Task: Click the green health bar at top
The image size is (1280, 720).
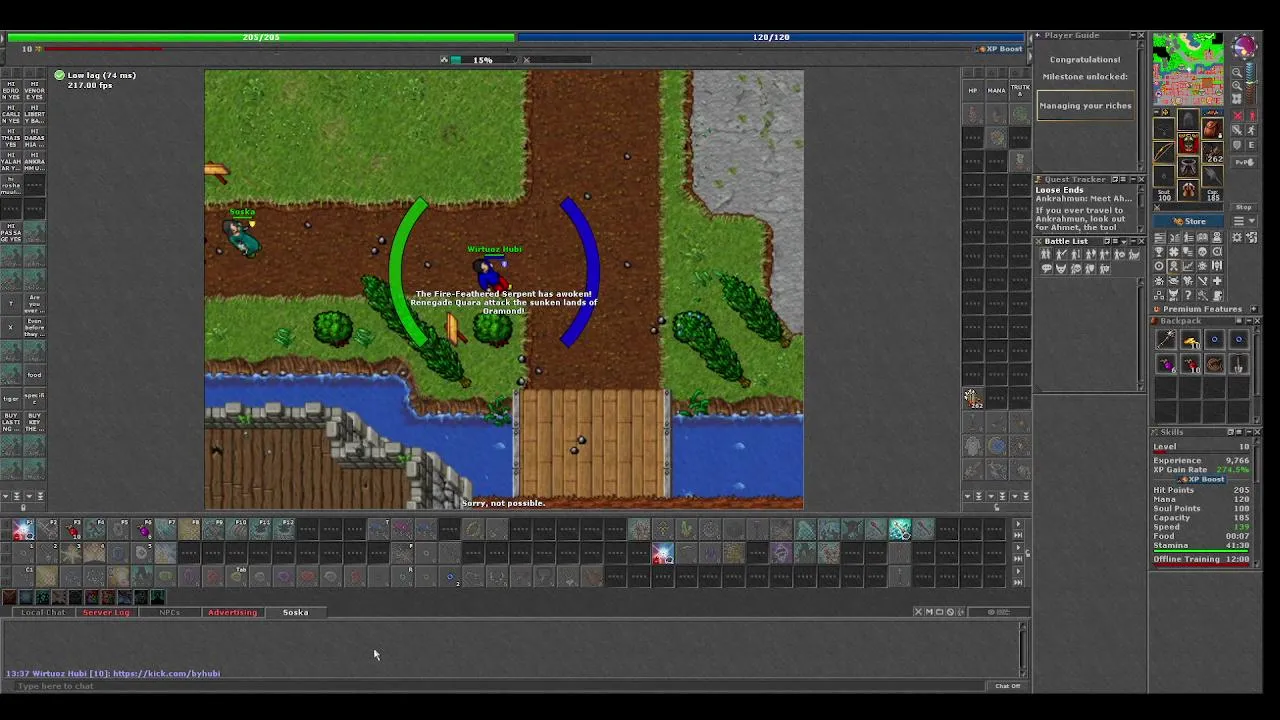Action: [260, 37]
